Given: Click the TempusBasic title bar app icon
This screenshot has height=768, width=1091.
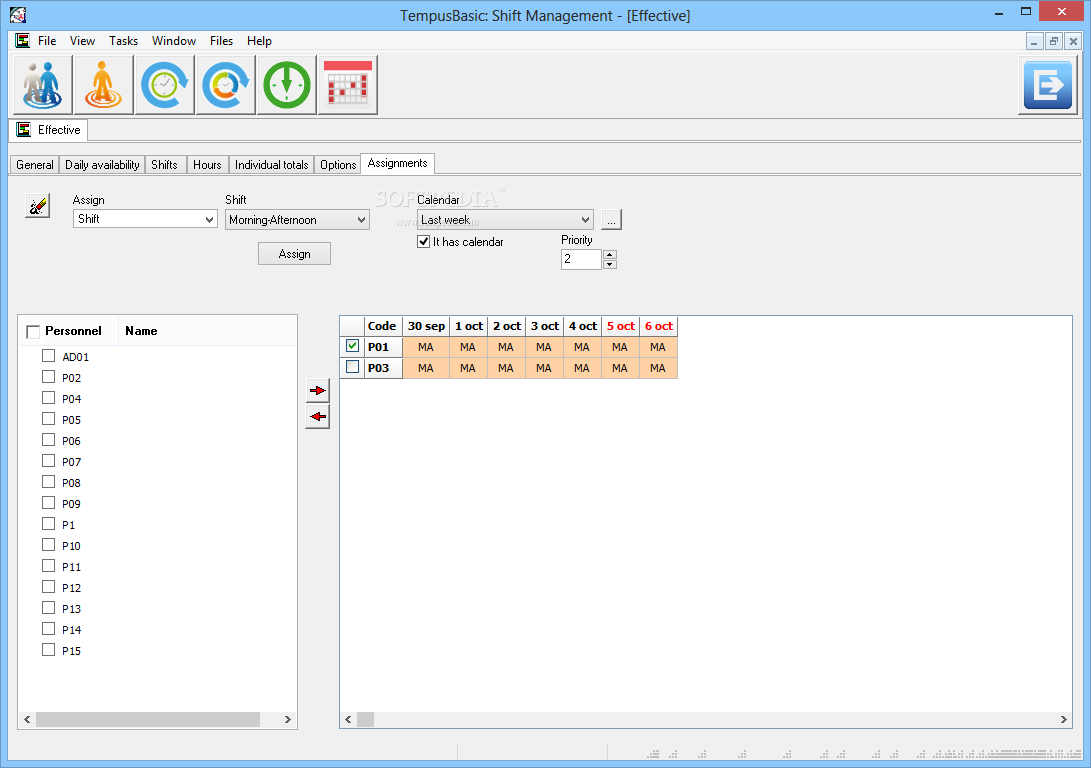Looking at the screenshot, I should (18, 14).
